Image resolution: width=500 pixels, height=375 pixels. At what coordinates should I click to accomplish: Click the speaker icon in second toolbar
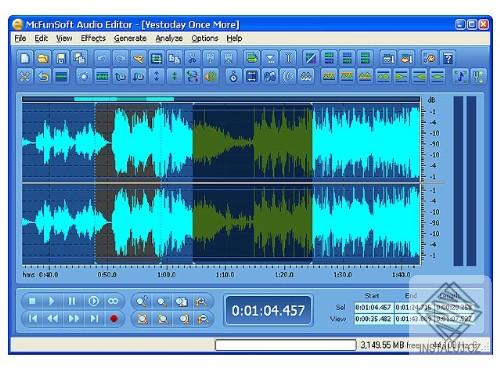(210, 76)
